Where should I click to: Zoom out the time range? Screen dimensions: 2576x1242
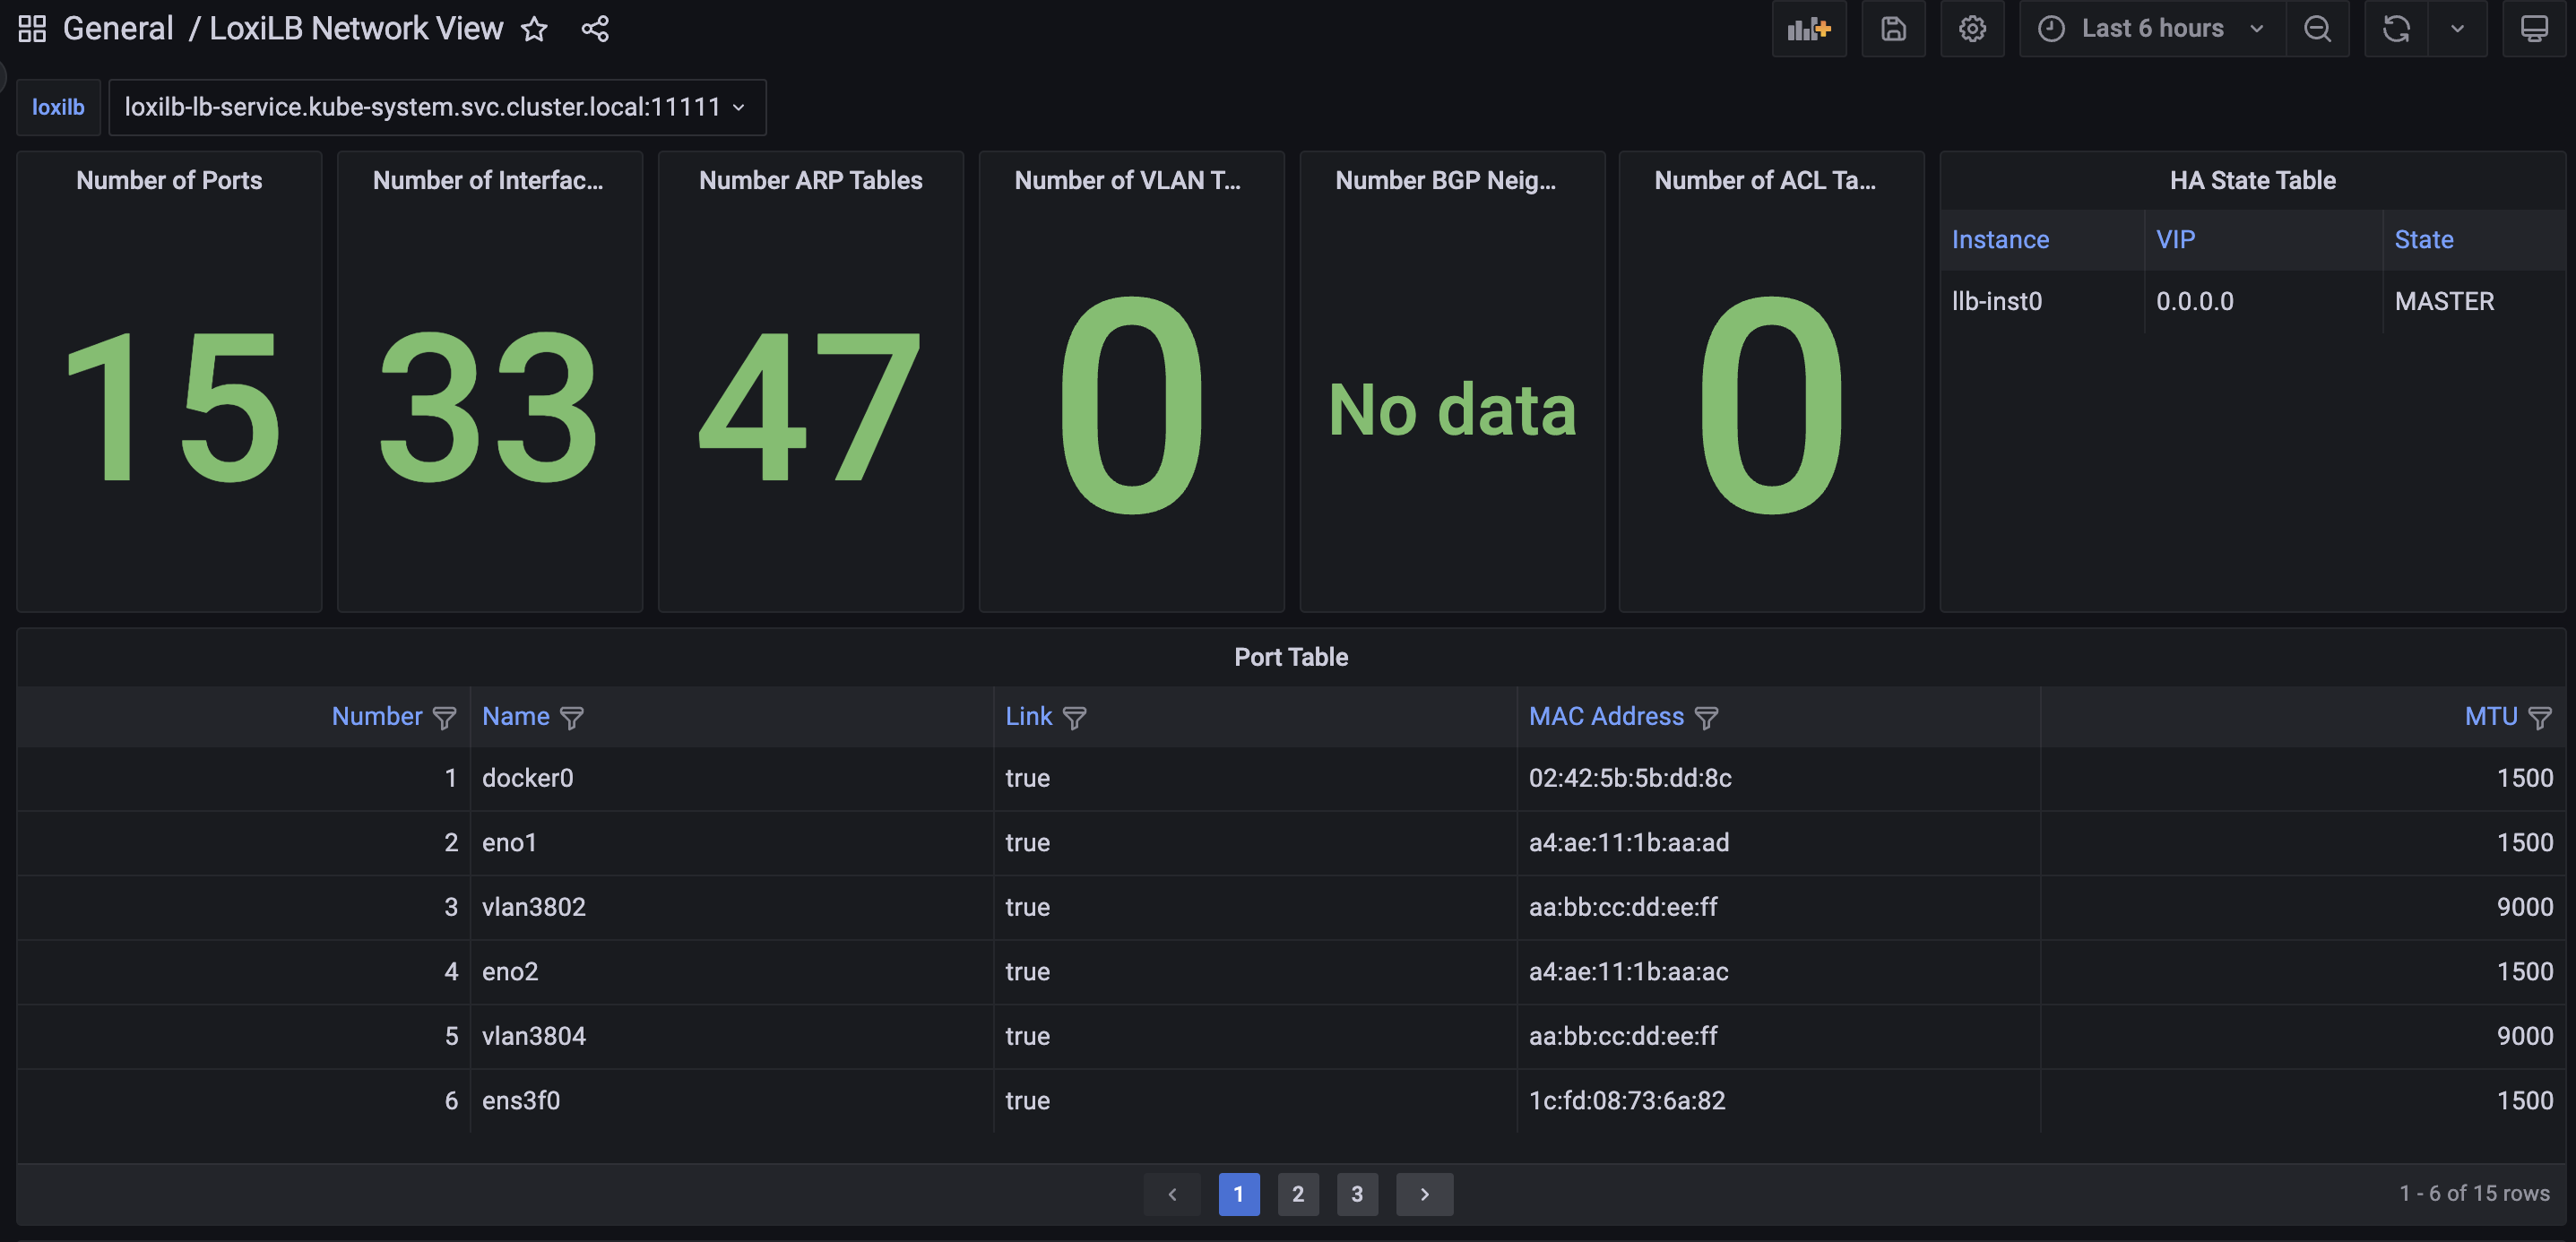(x=2316, y=29)
